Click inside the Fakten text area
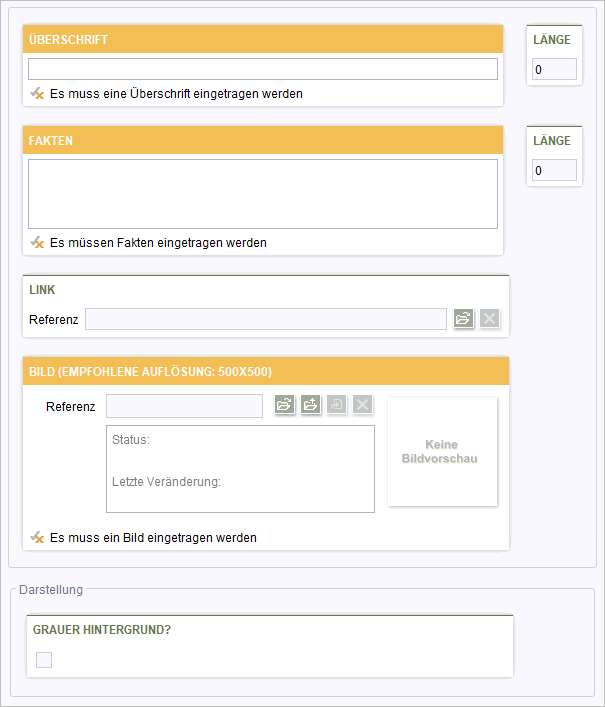Screen dimensions: 605x707 pyautogui.click(x=263, y=194)
